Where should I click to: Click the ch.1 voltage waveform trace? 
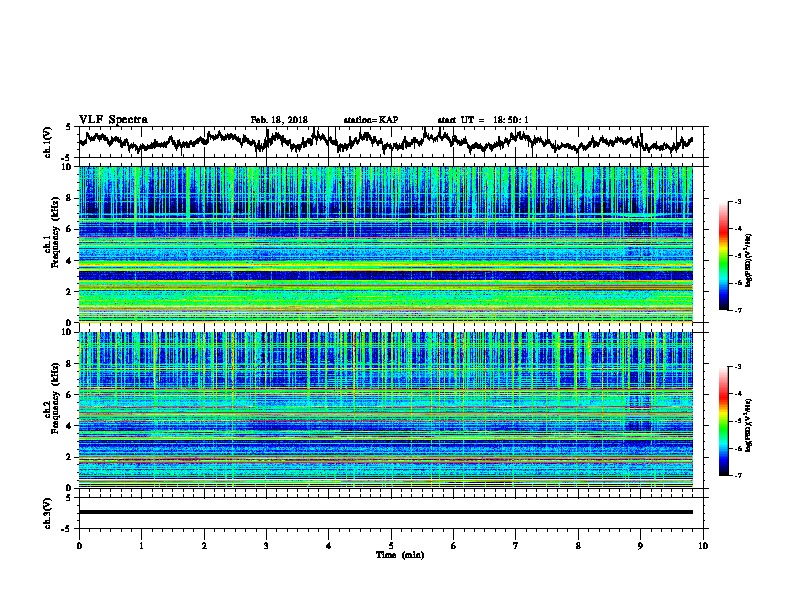(x=385, y=141)
